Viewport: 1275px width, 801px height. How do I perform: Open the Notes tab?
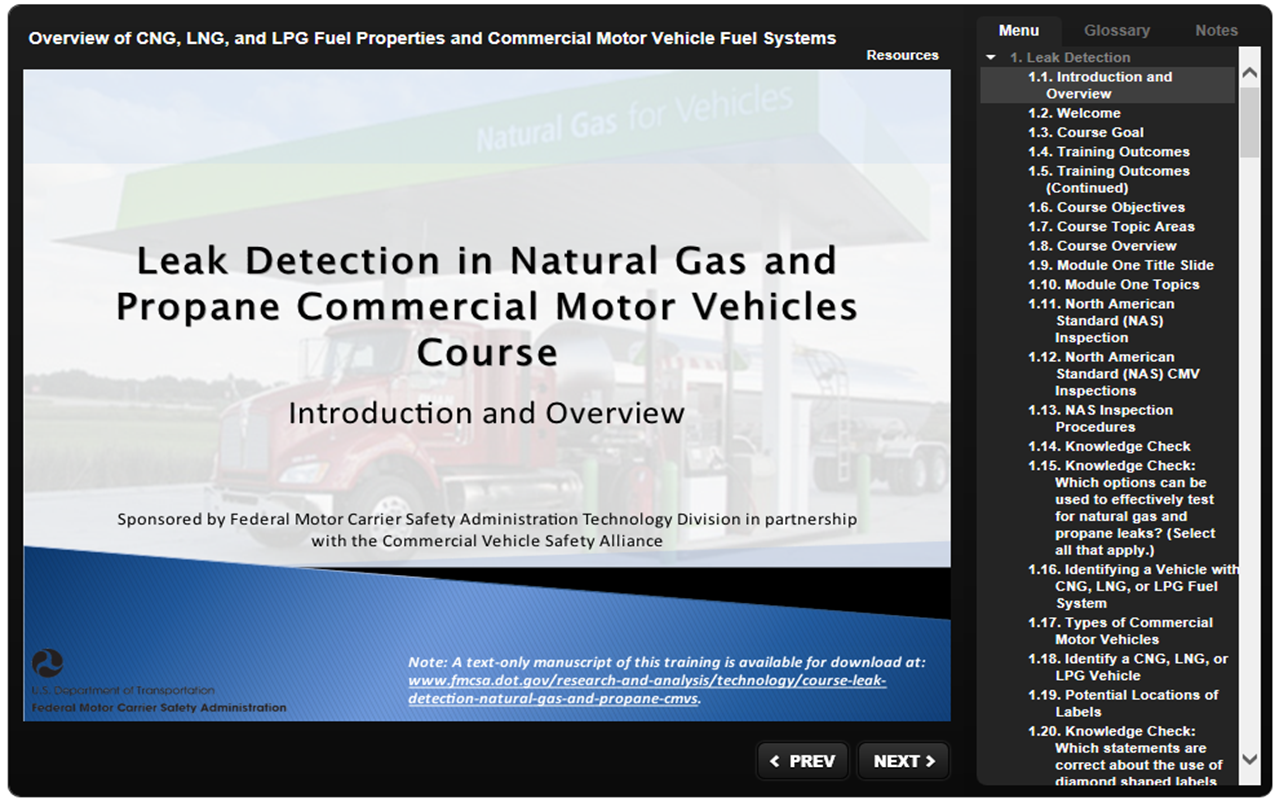point(1216,30)
